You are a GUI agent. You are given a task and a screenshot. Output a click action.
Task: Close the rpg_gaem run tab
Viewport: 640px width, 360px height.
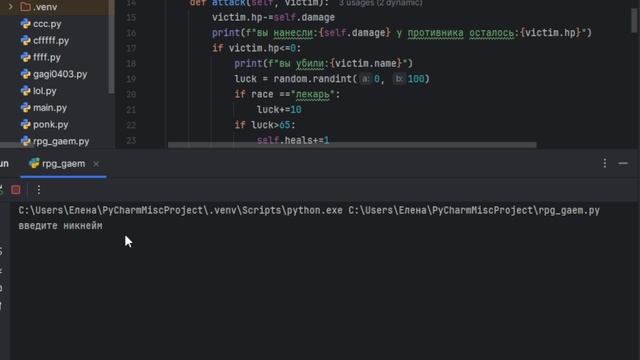point(96,164)
